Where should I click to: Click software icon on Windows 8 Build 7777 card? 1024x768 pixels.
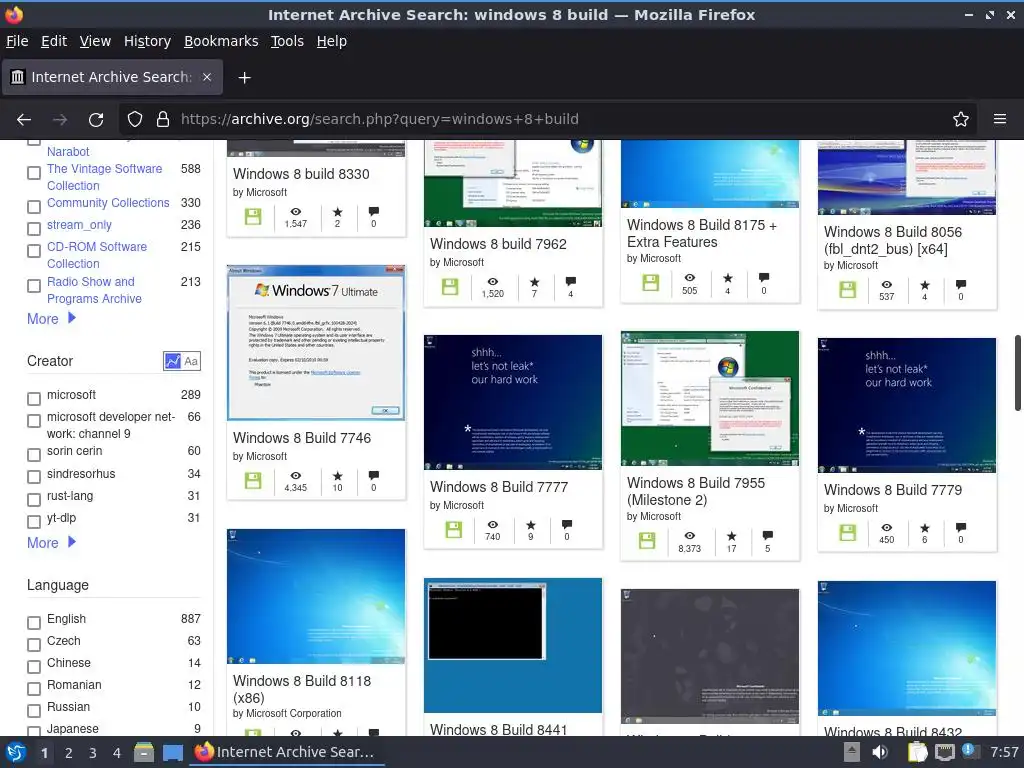coord(453,530)
